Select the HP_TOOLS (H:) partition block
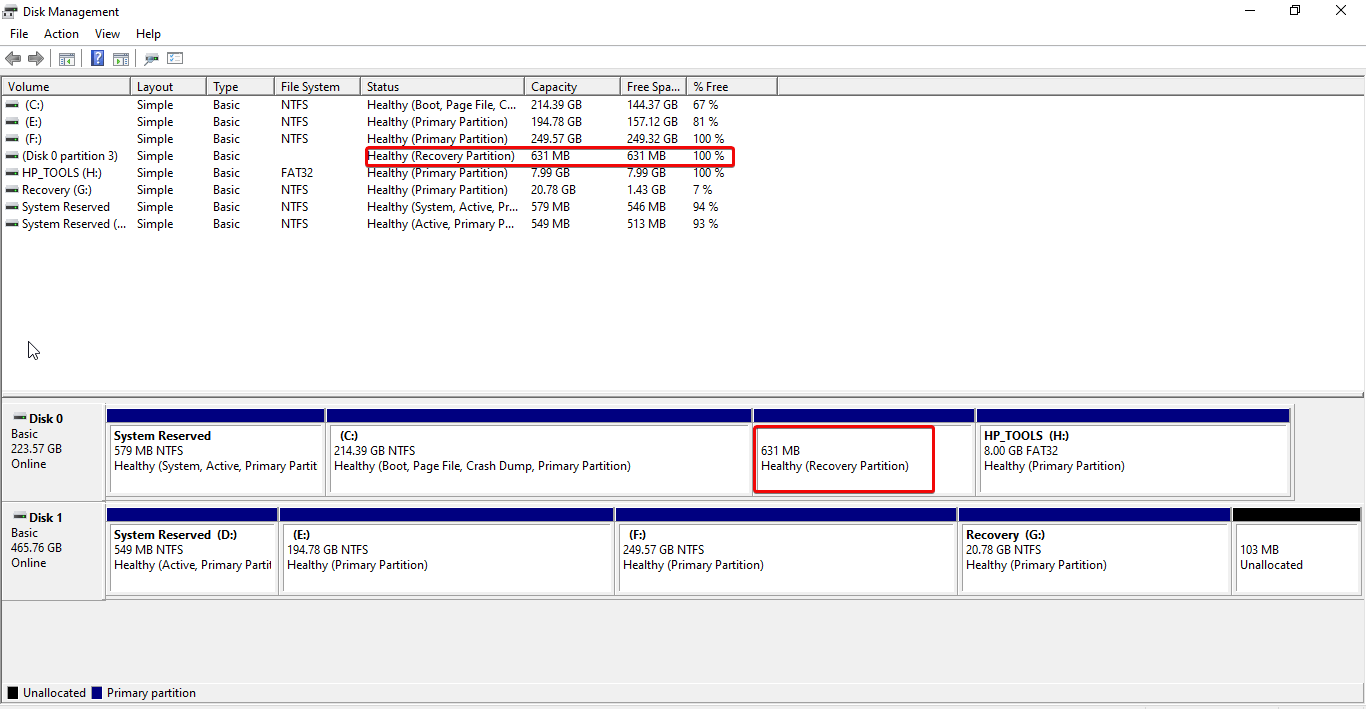 [x=1133, y=459]
